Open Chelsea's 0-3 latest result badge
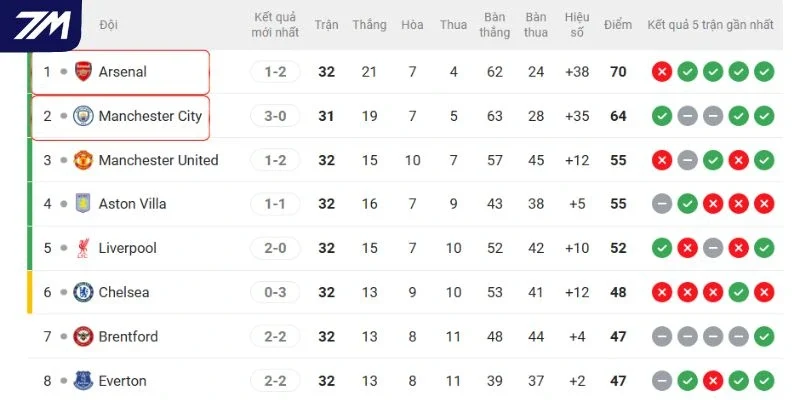Viewport: 800px width, 400px height. [276, 292]
